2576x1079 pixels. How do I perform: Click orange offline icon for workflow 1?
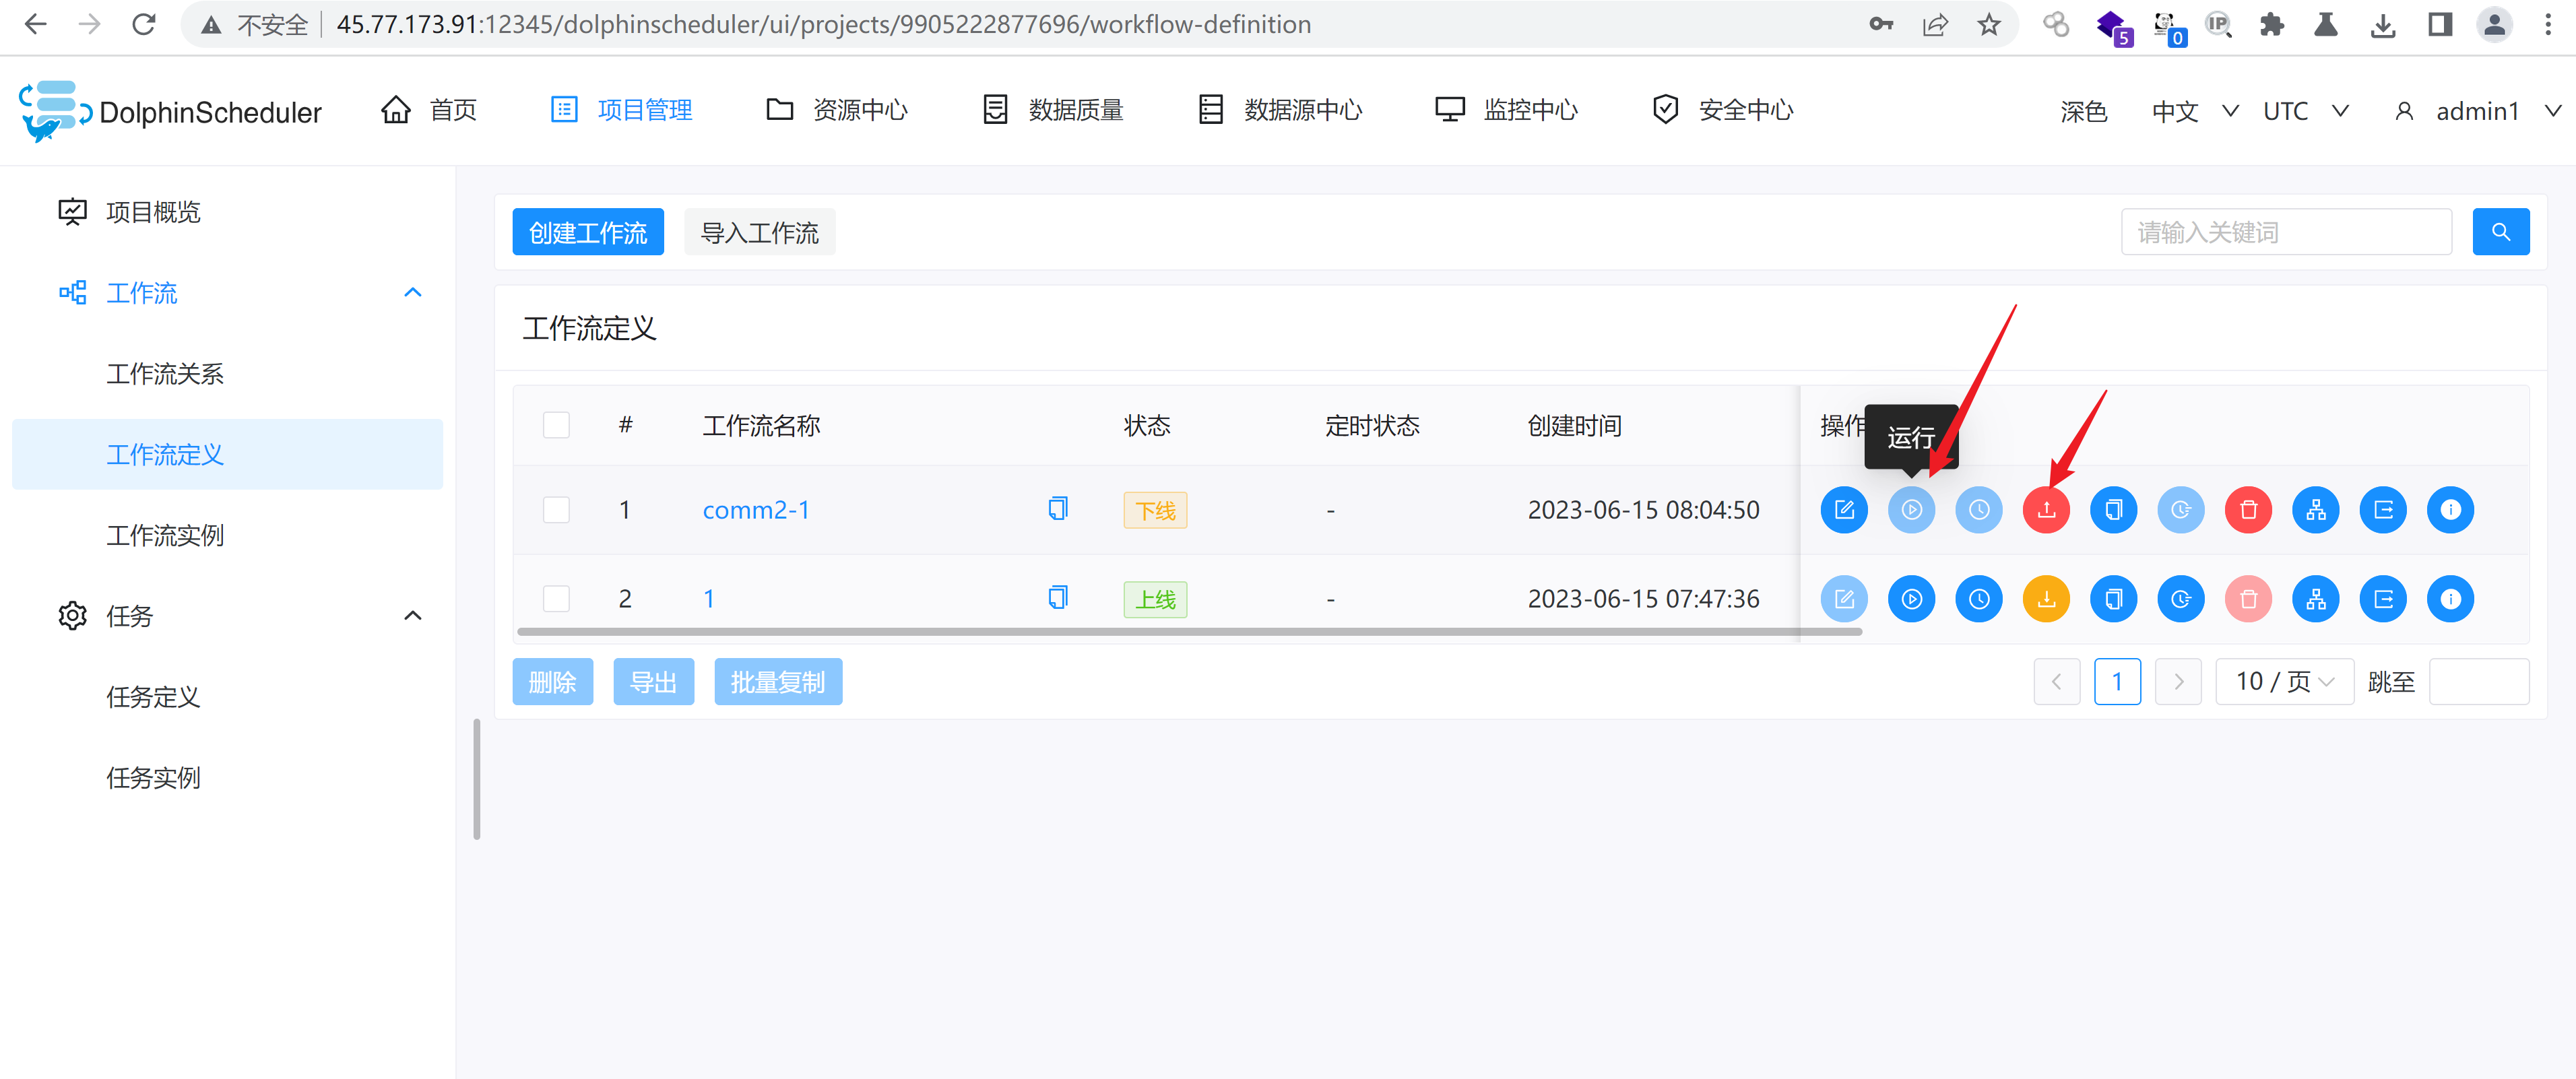click(2045, 599)
